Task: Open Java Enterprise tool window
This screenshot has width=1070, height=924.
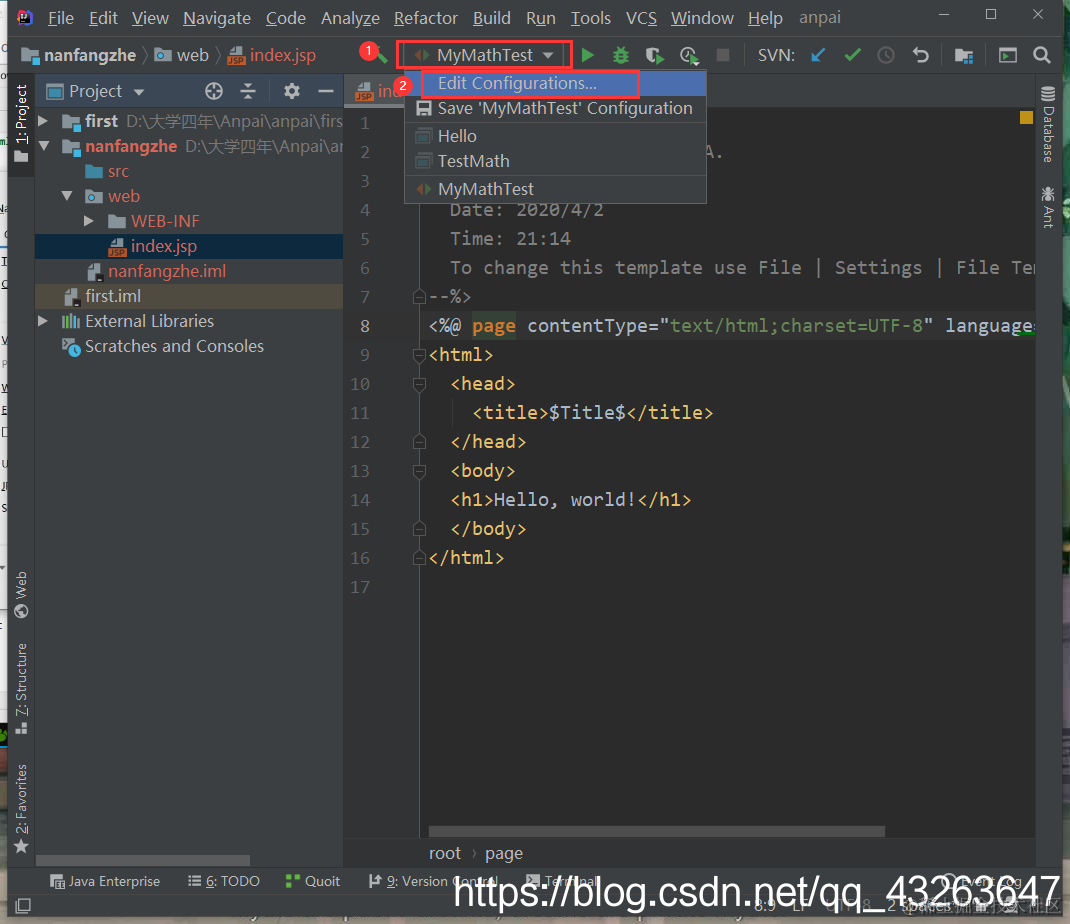Action: click(105, 881)
